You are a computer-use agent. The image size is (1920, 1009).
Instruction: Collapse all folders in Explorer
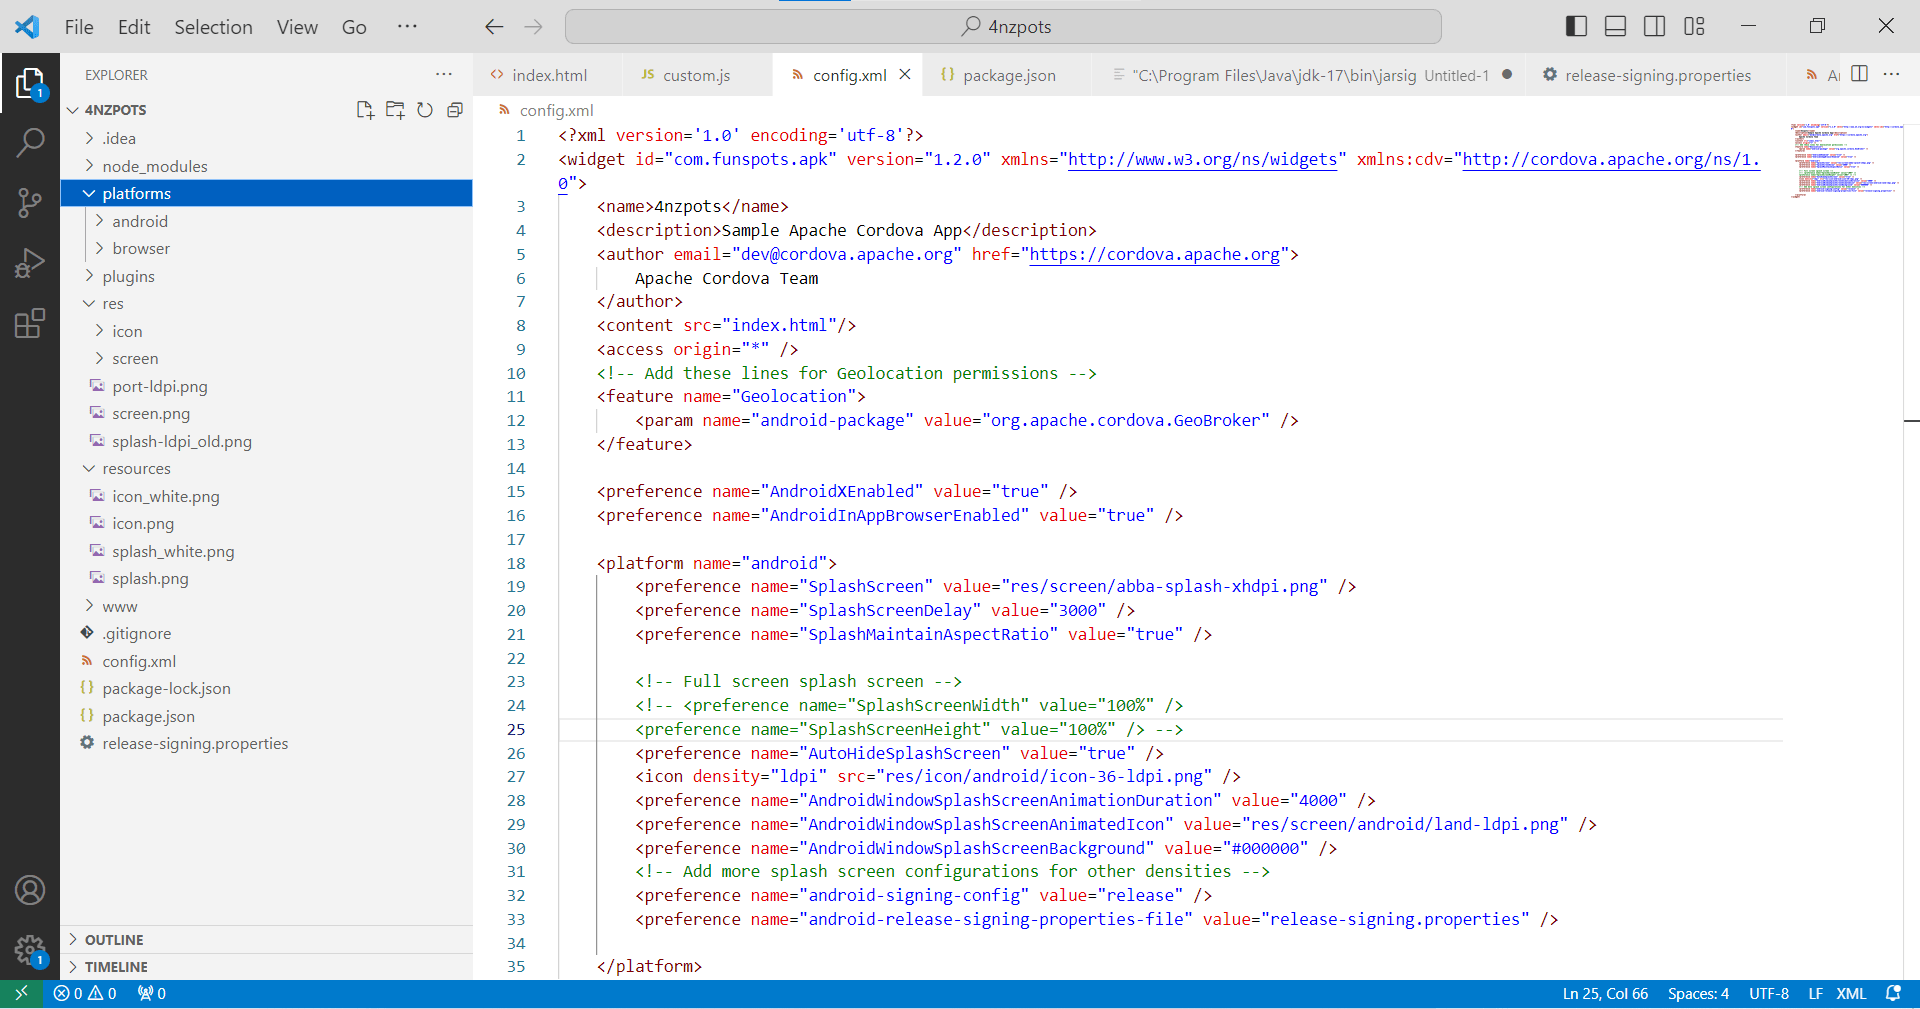(x=455, y=110)
